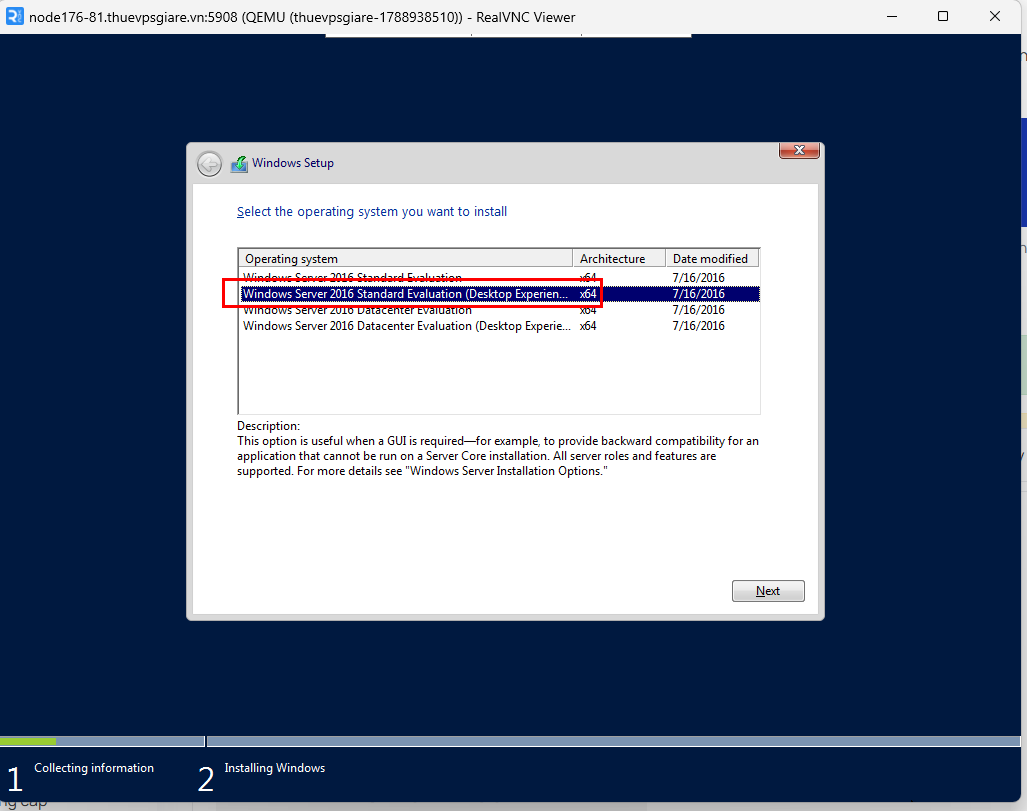Viewport: 1027px width, 811px height.
Task: Click the 'Installing Windows' step label
Action: [x=274, y=768]
